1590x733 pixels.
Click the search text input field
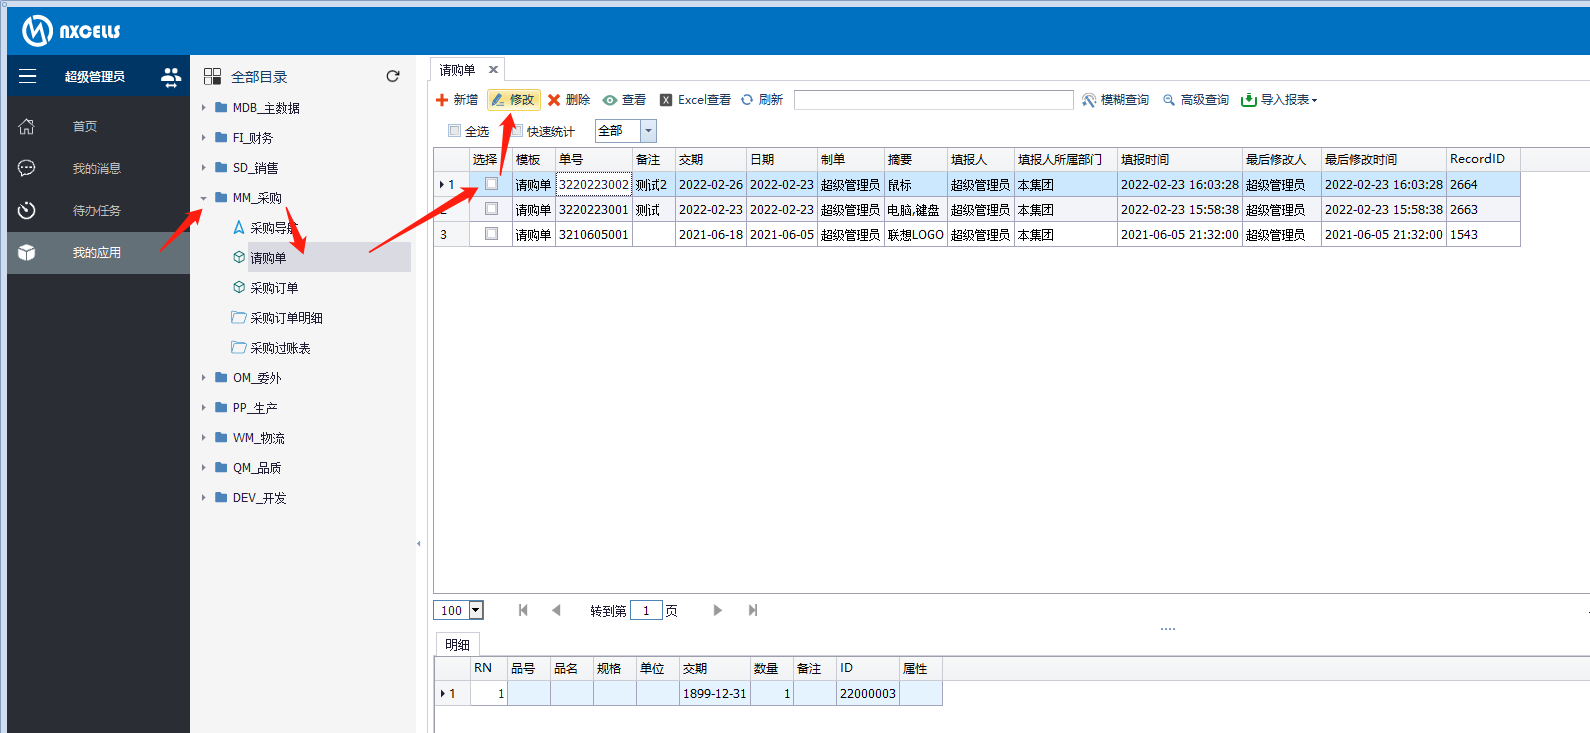coord(933,100)
